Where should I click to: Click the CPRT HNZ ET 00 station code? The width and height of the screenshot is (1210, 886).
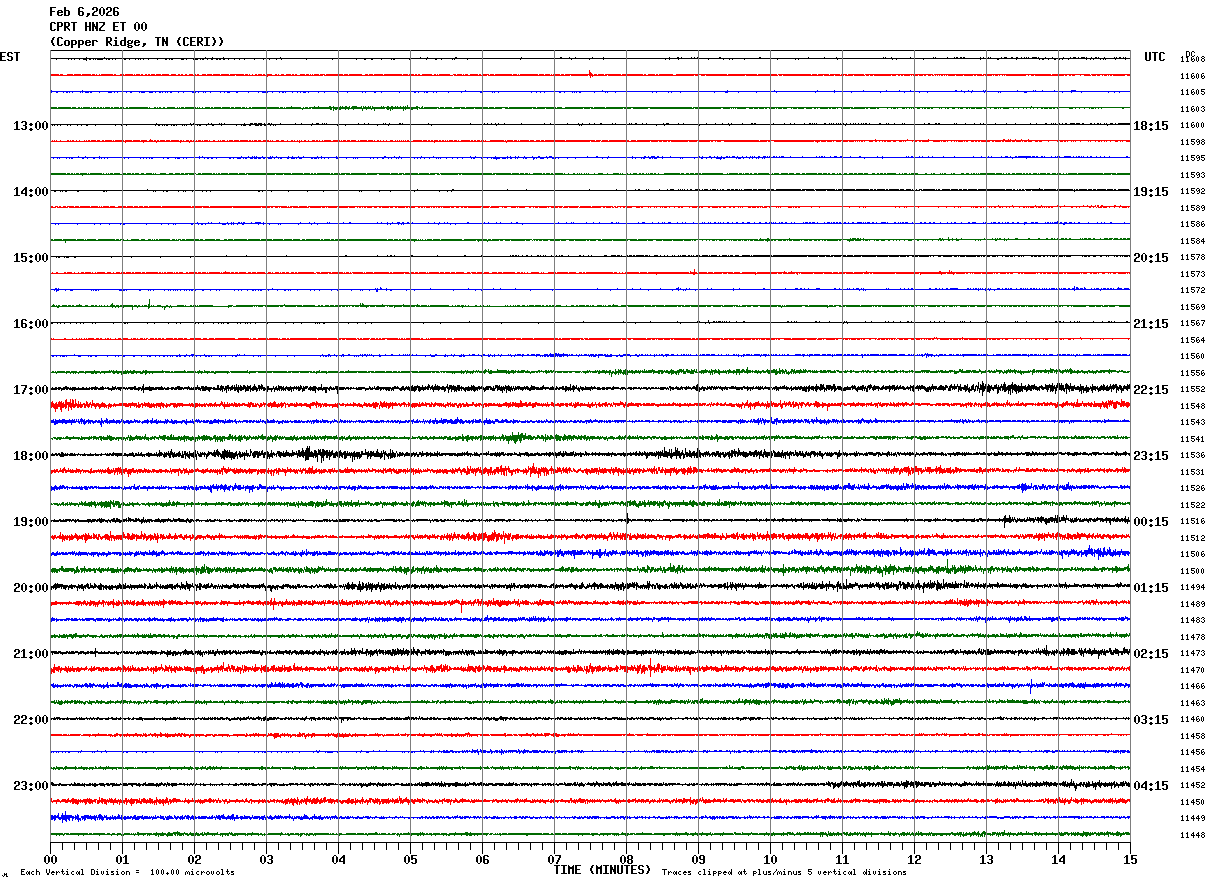coord(98,27)
